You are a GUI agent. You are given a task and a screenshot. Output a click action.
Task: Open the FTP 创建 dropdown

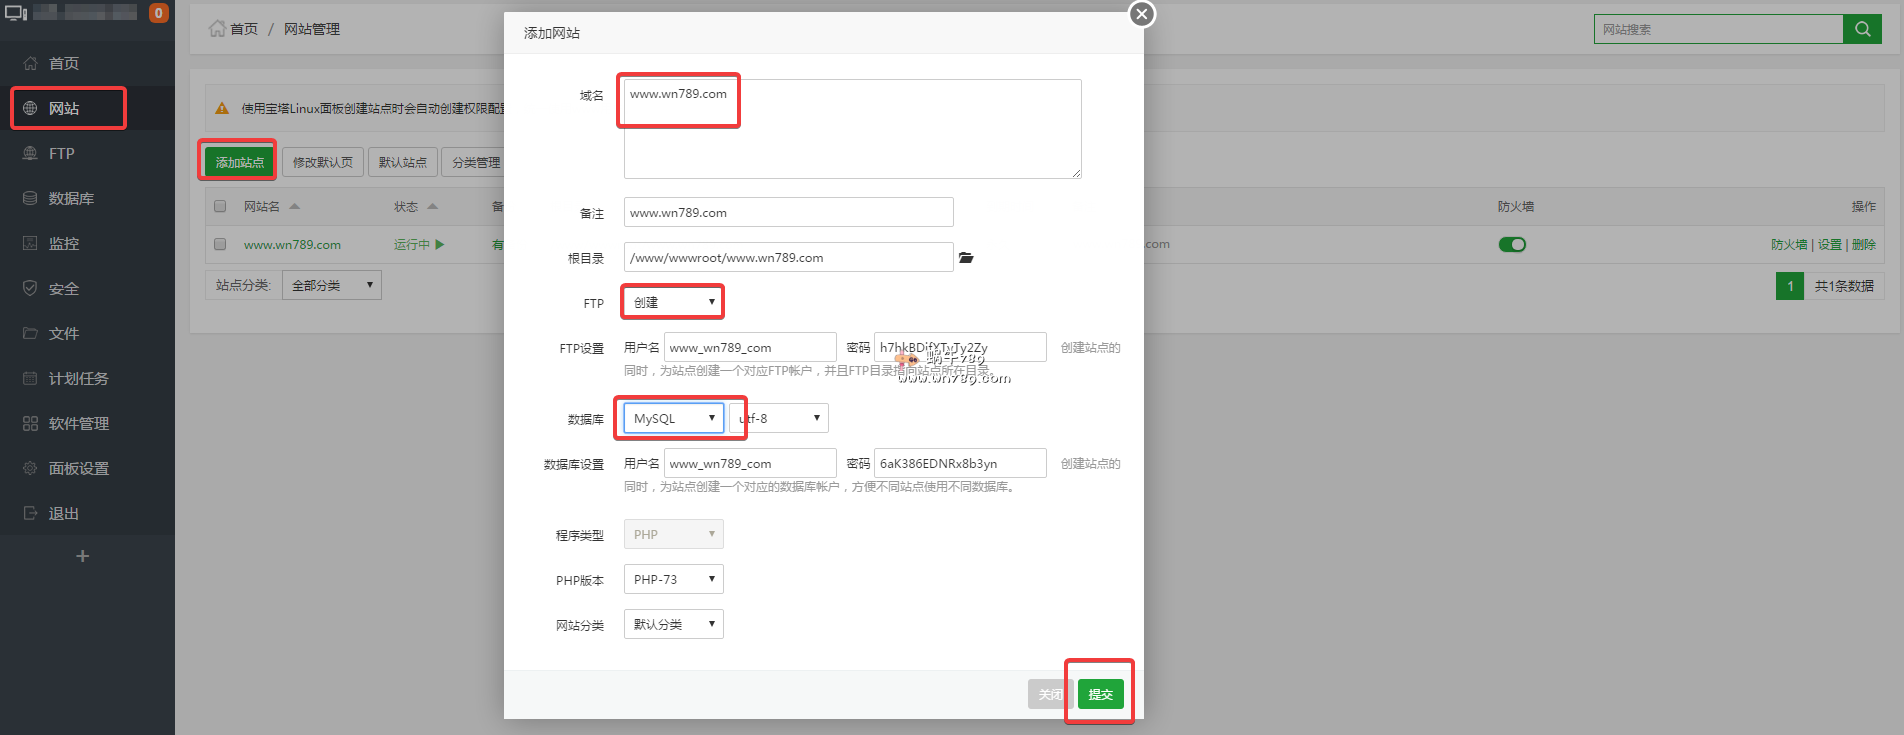(673, 302)
